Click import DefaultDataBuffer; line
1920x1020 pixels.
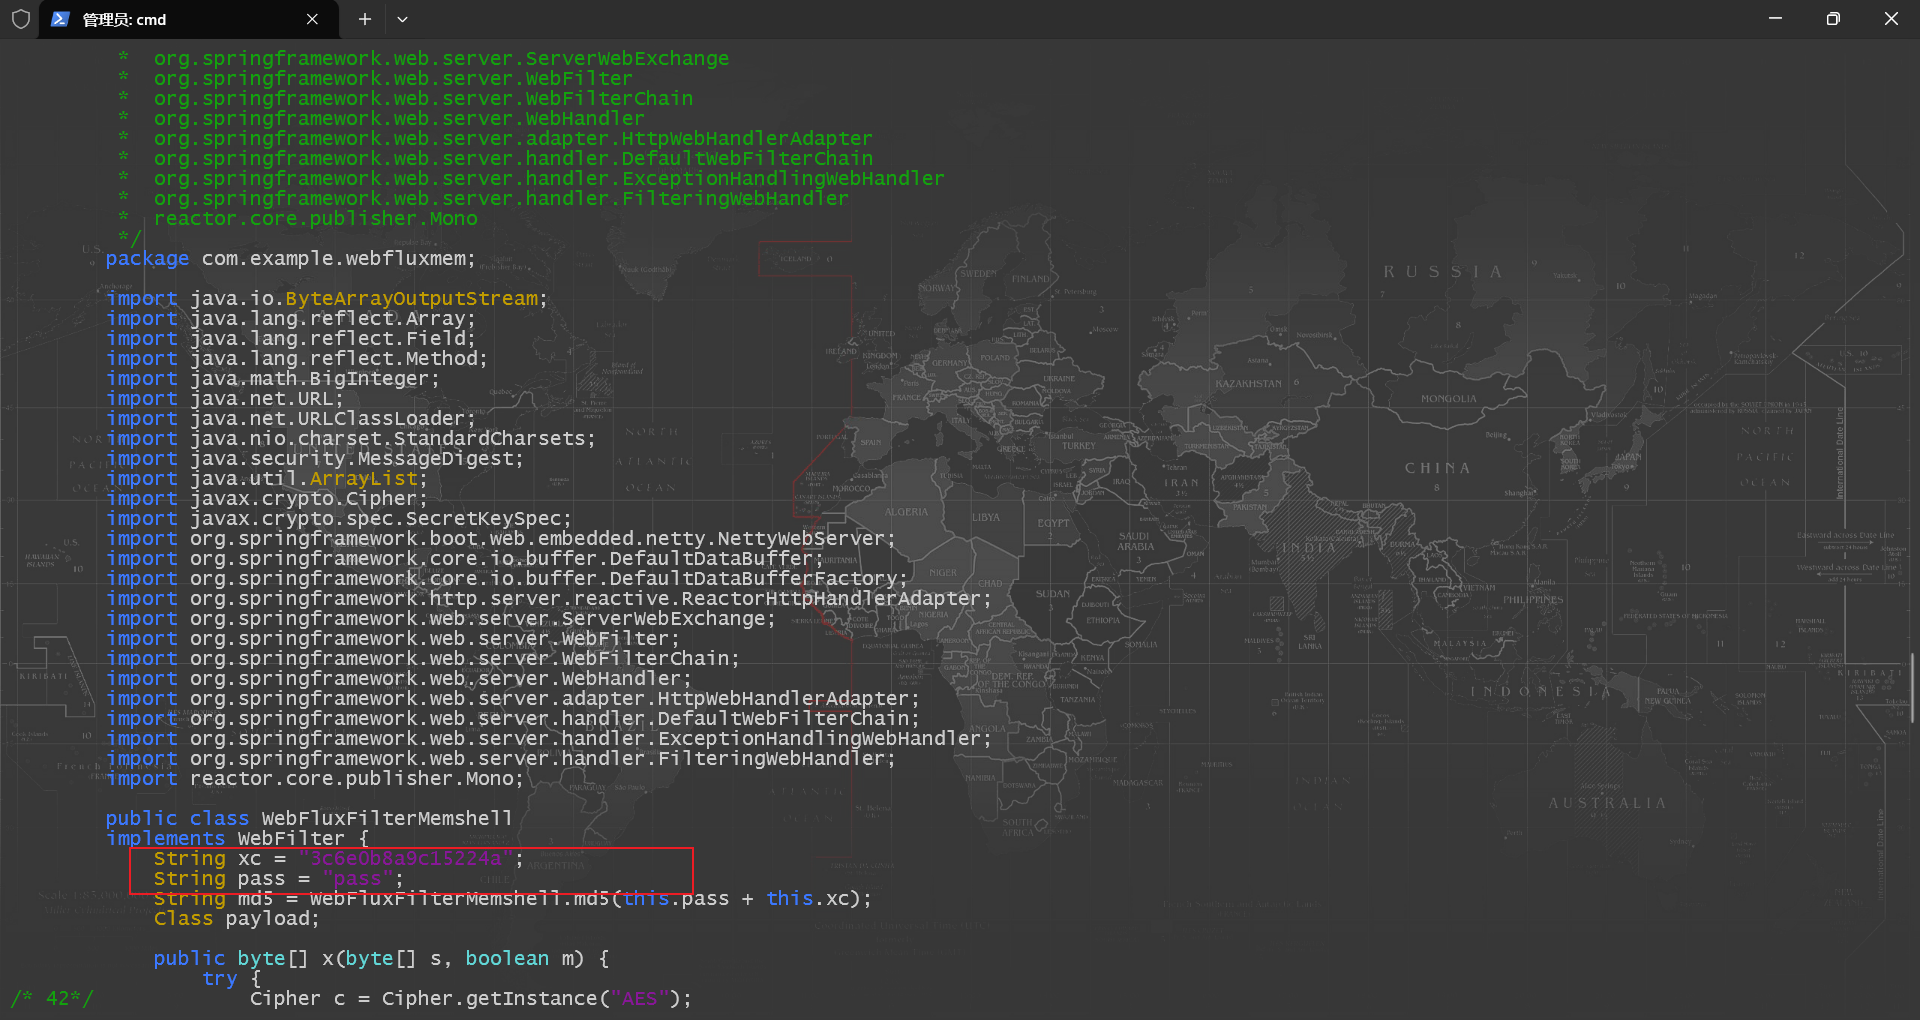[x=465, y=559]
